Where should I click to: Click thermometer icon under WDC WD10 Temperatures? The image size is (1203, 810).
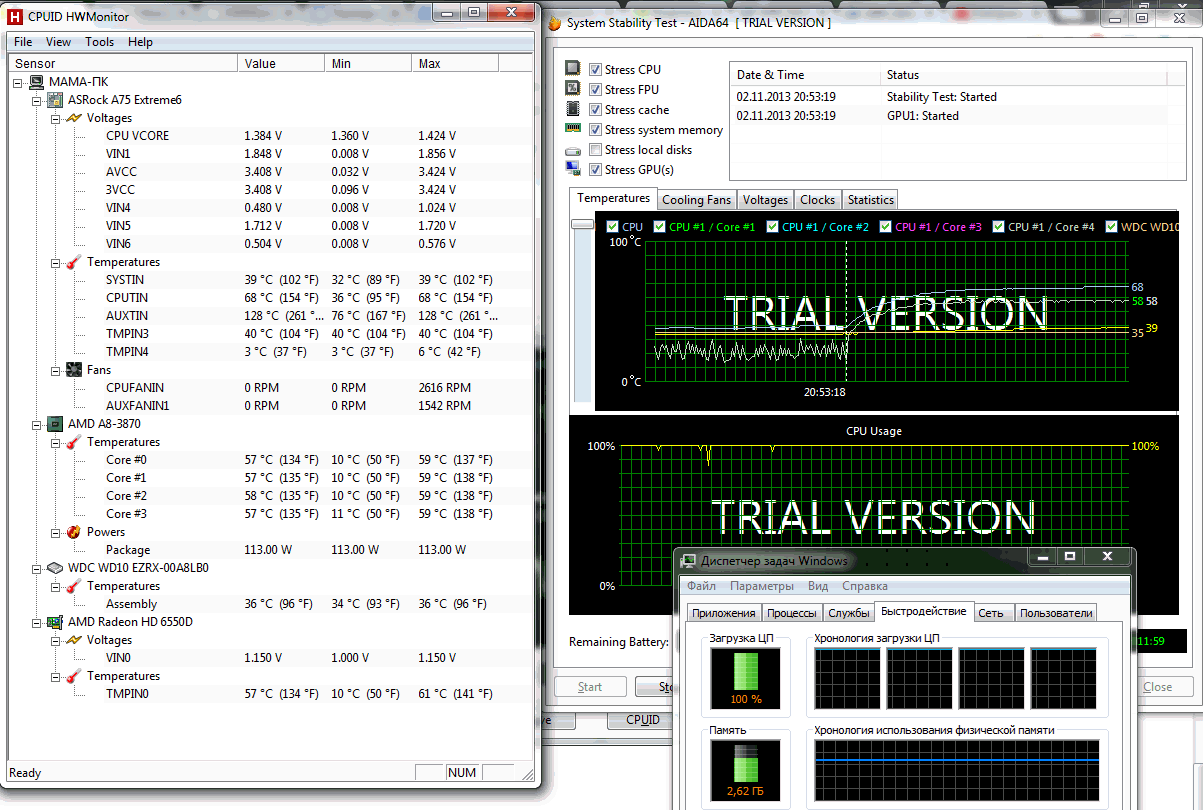74,586
